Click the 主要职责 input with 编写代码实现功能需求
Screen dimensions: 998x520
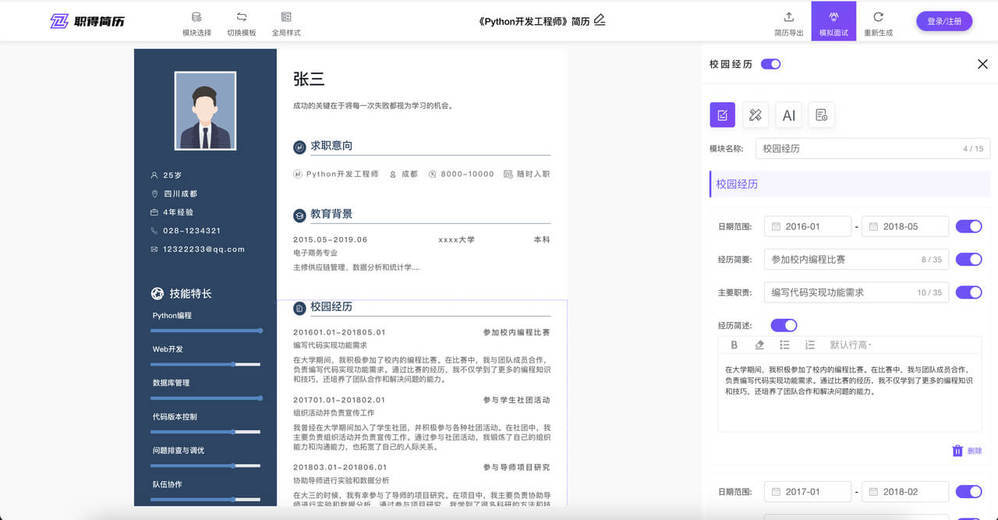pyautogui.click(x=856, y=293)
